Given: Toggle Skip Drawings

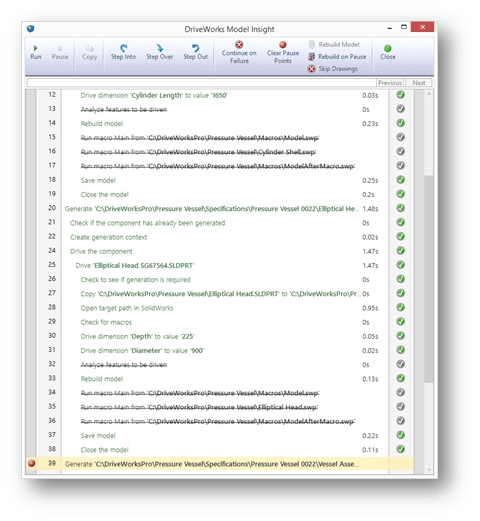Looking at the screenshot, I should (x=333, y=69).
